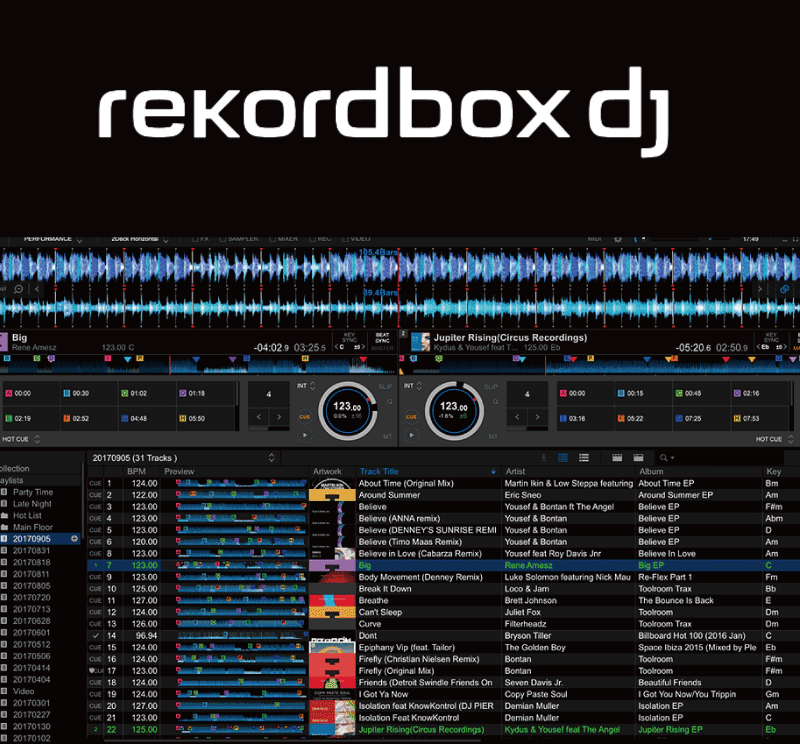Open the track search magnifier
The height and width of the screenshot is (744, 800).
click(x=666, y=458)
